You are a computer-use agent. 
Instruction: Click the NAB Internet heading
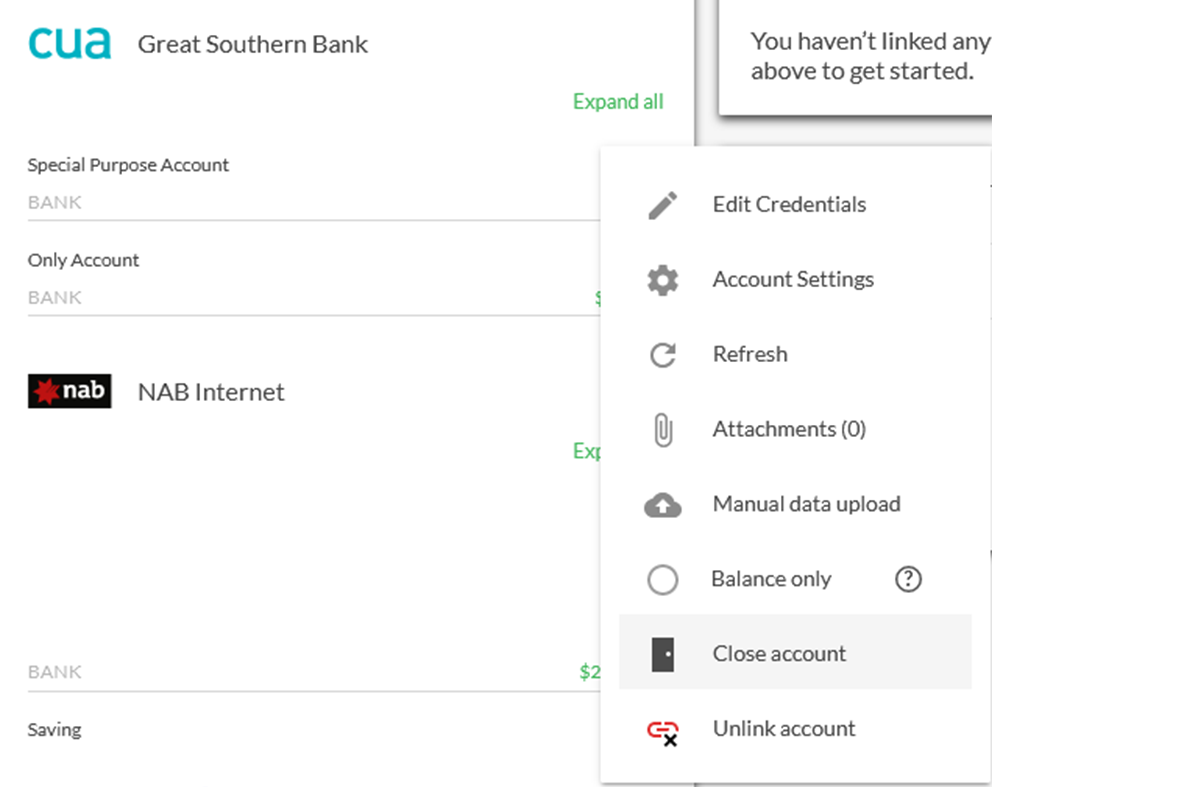(x=211, y=392)
